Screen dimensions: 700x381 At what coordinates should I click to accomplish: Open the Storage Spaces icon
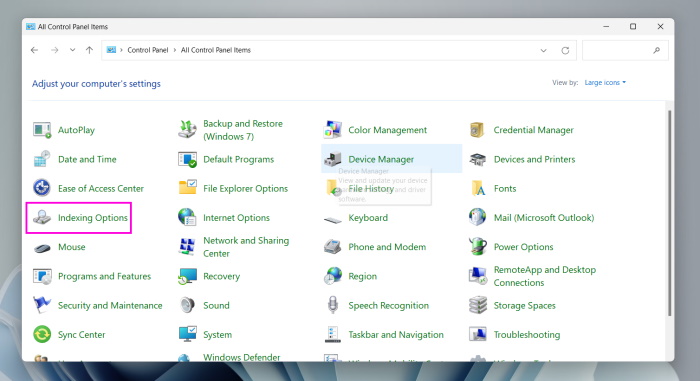pos(478,305)
